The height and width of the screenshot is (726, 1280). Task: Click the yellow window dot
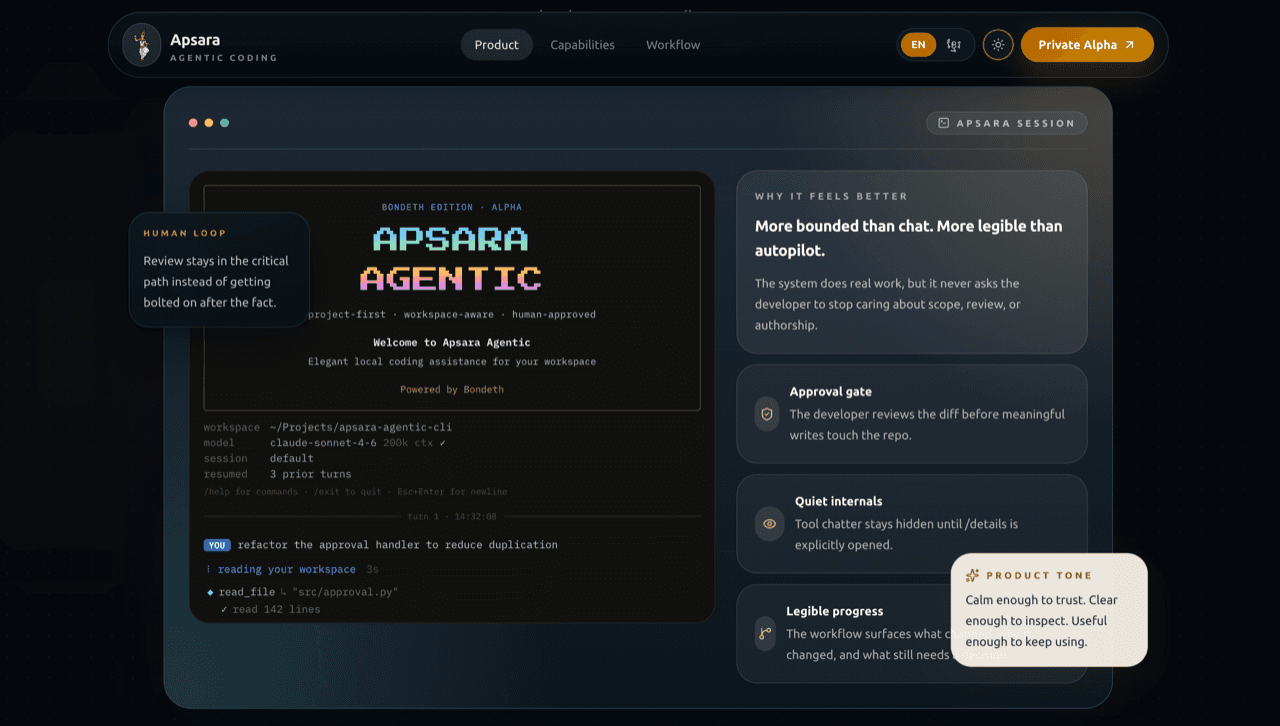point(209,123)
